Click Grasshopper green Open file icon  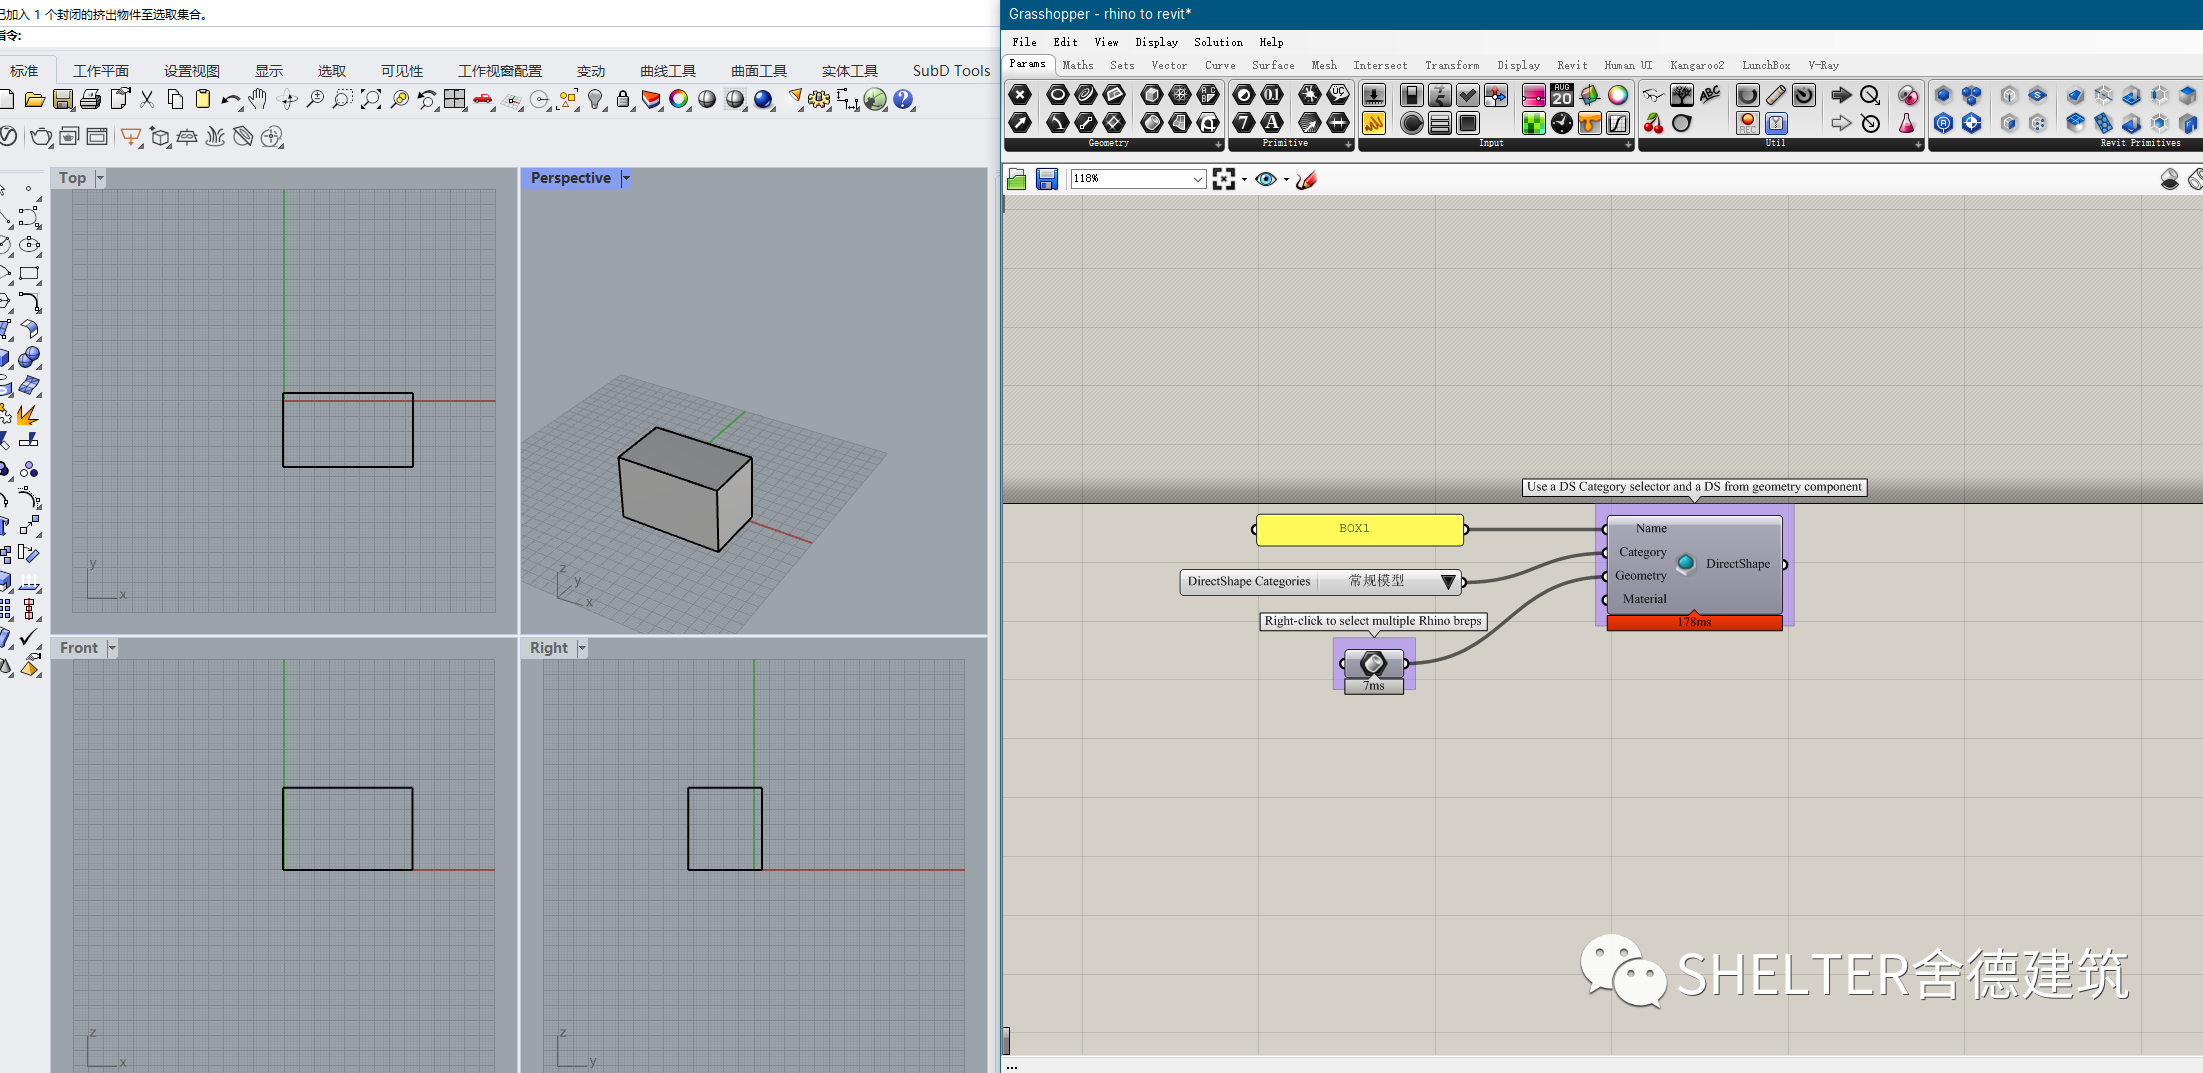tap(1017, 179)
